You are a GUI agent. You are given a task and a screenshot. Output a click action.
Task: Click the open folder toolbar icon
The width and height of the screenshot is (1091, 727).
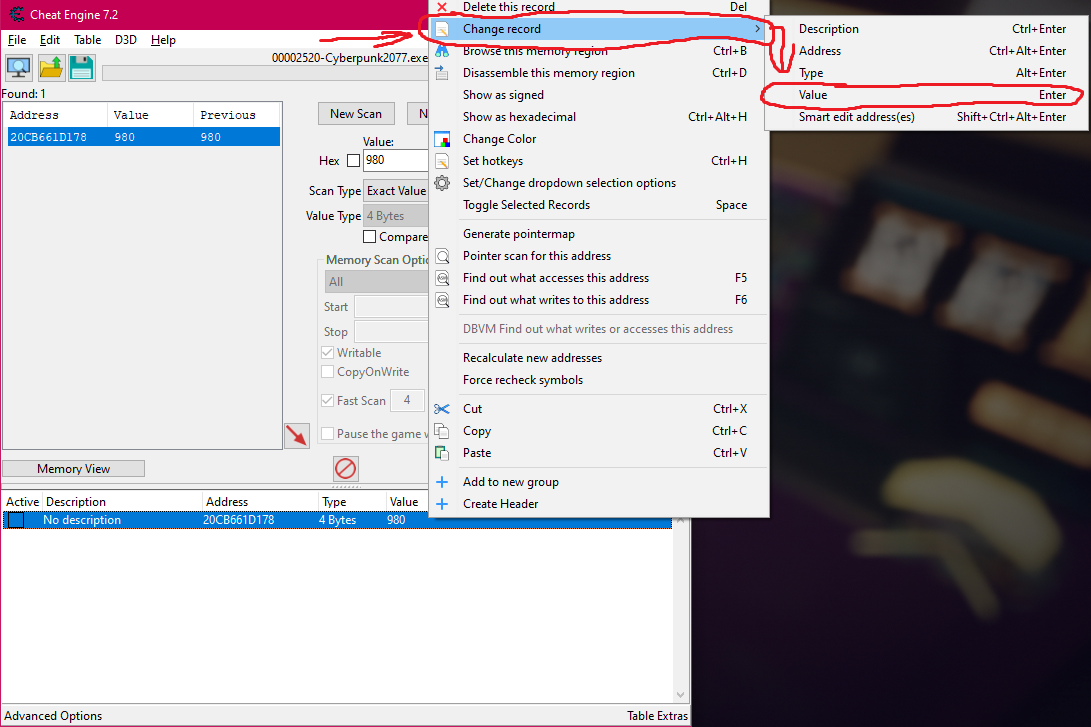[51, 67]
